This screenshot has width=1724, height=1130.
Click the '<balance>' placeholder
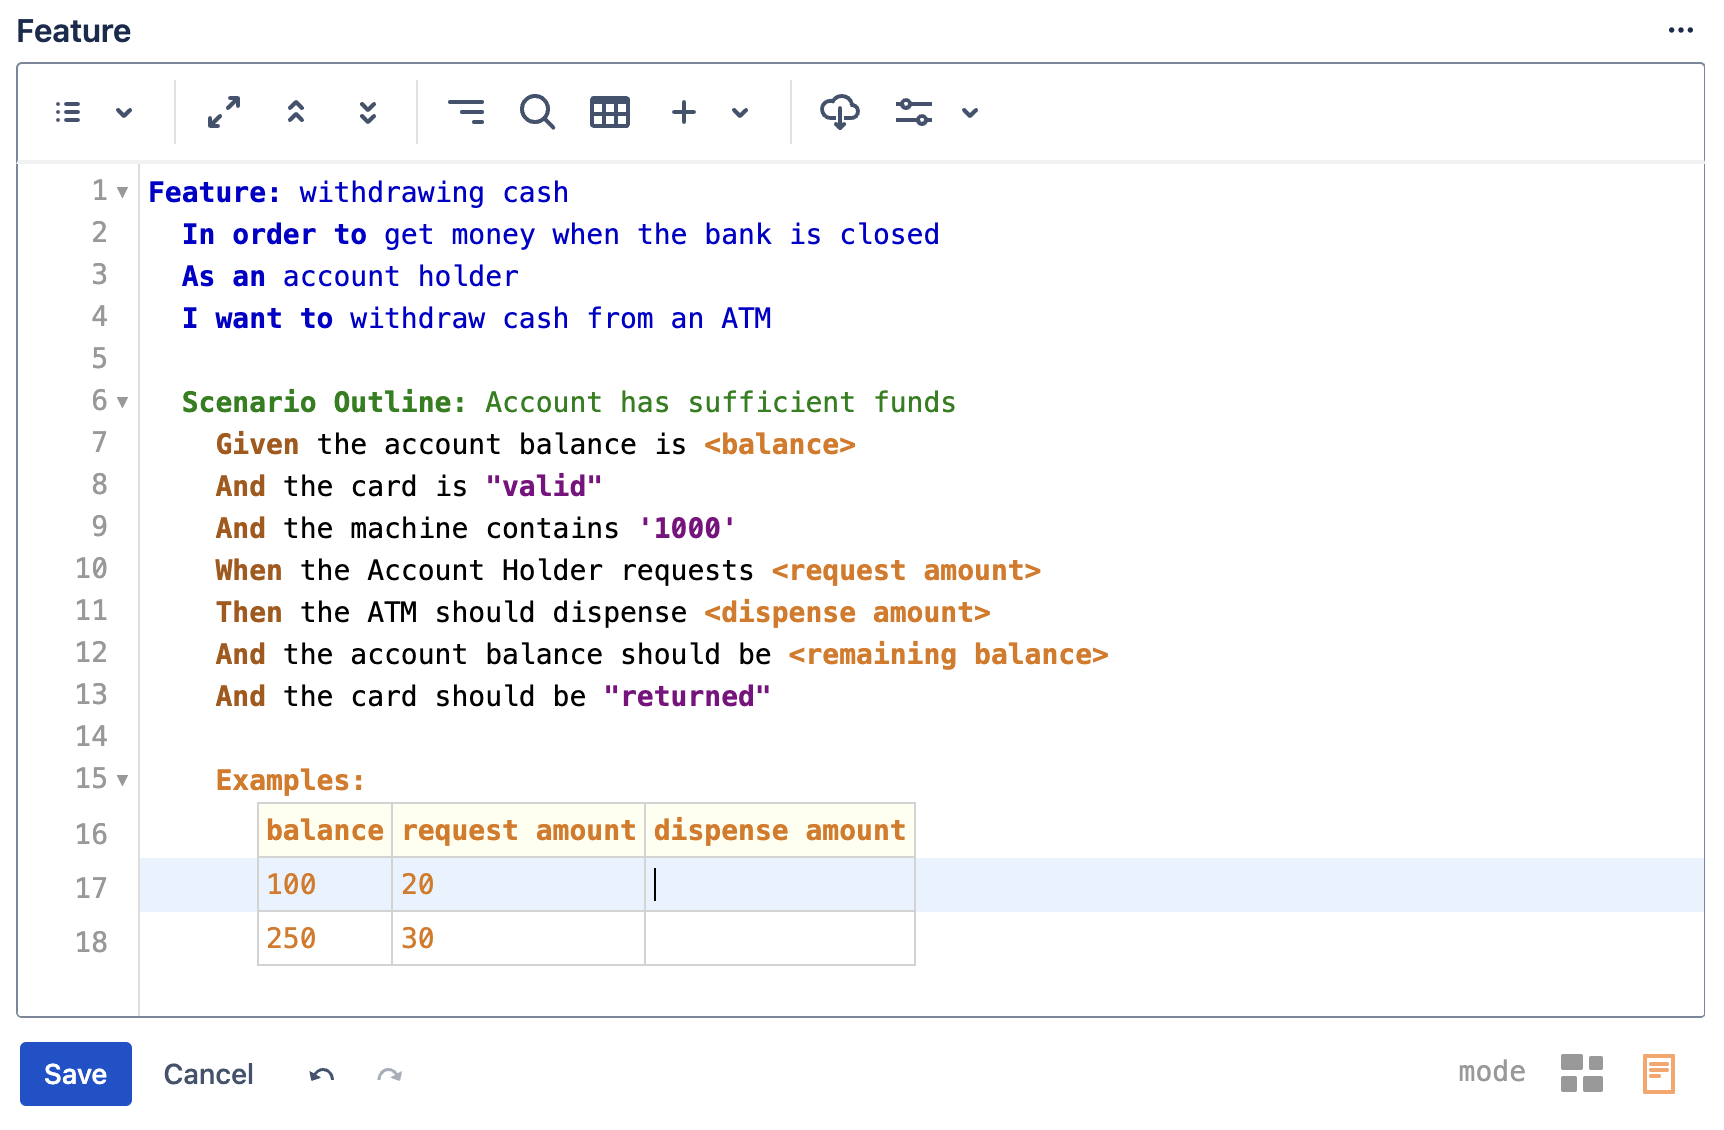pos(780,444)
